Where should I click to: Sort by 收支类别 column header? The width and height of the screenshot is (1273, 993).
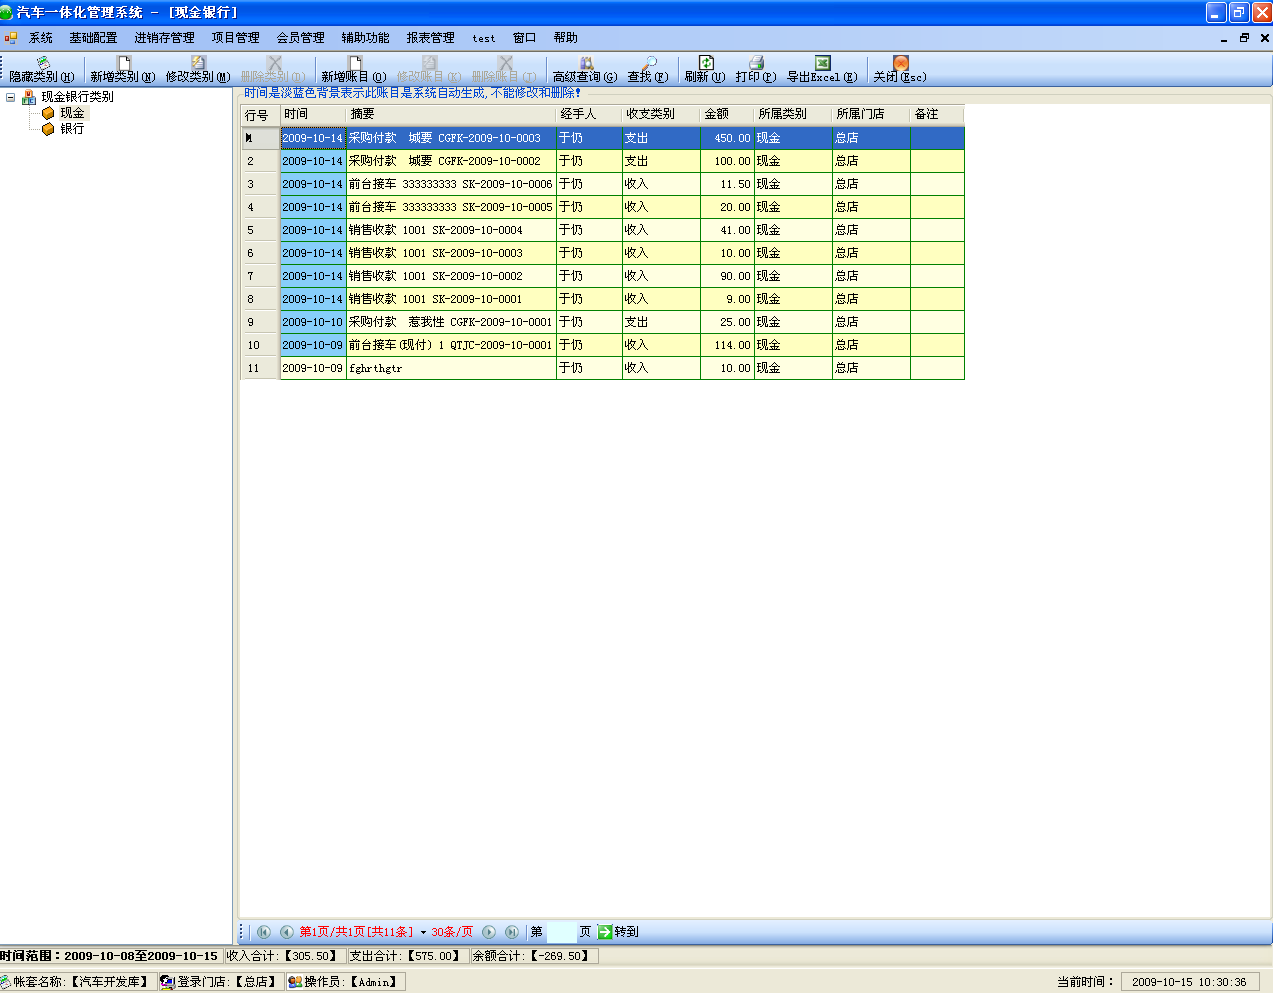pyautogui.click(x=661, y=114)
